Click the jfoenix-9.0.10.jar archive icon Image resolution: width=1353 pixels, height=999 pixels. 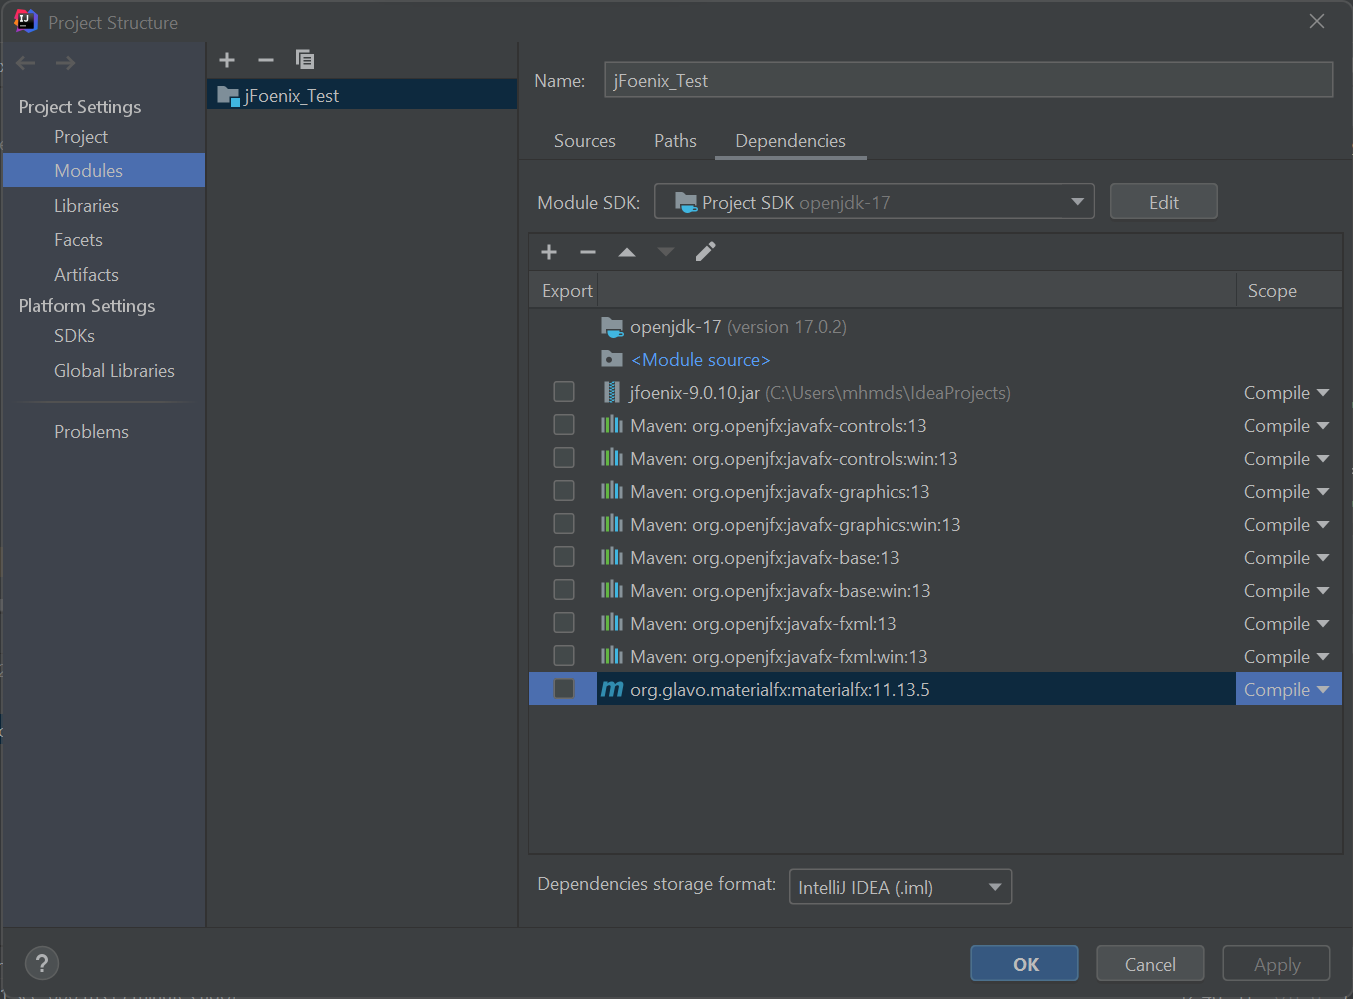(612, 392)
